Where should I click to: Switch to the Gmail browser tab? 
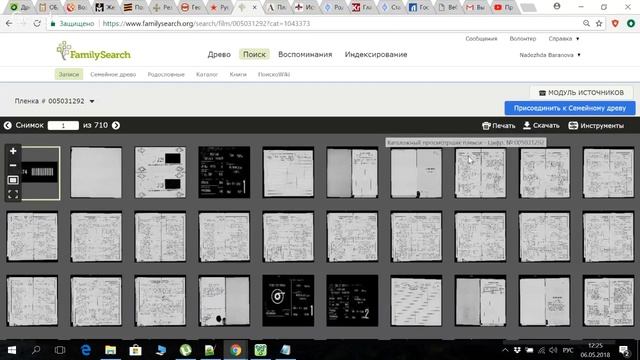tap(475, 7)
